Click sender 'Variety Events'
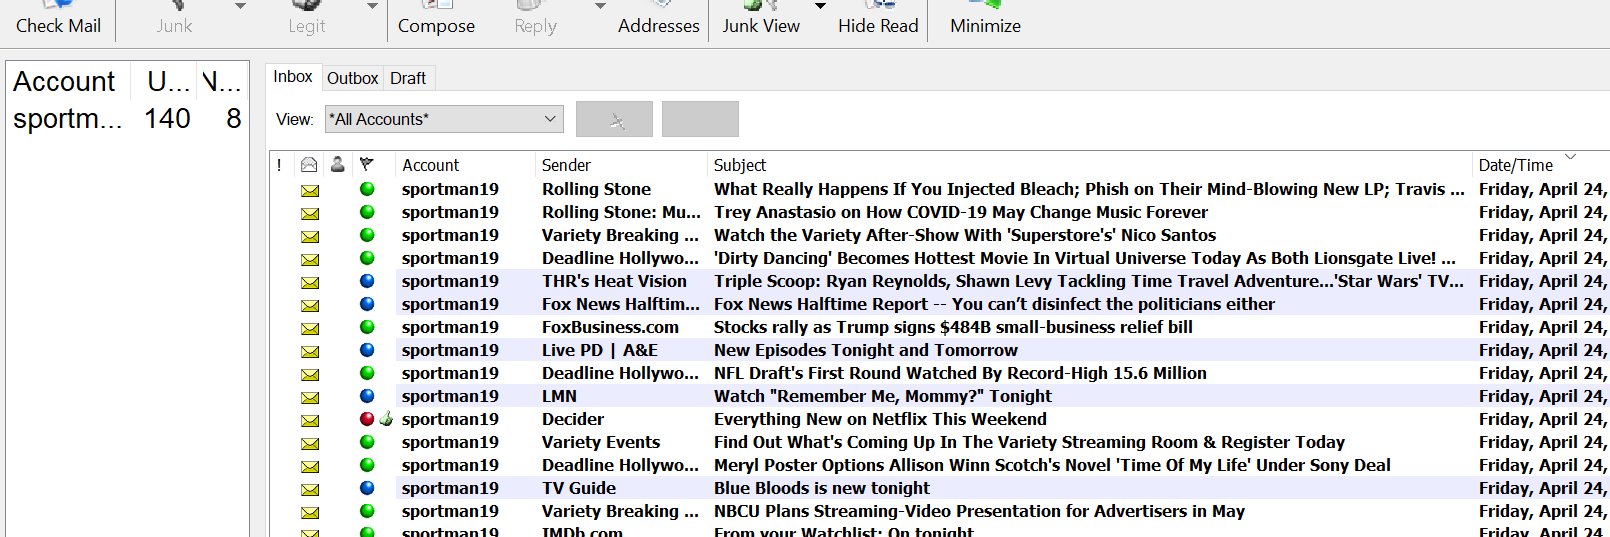 coord(601,442)
